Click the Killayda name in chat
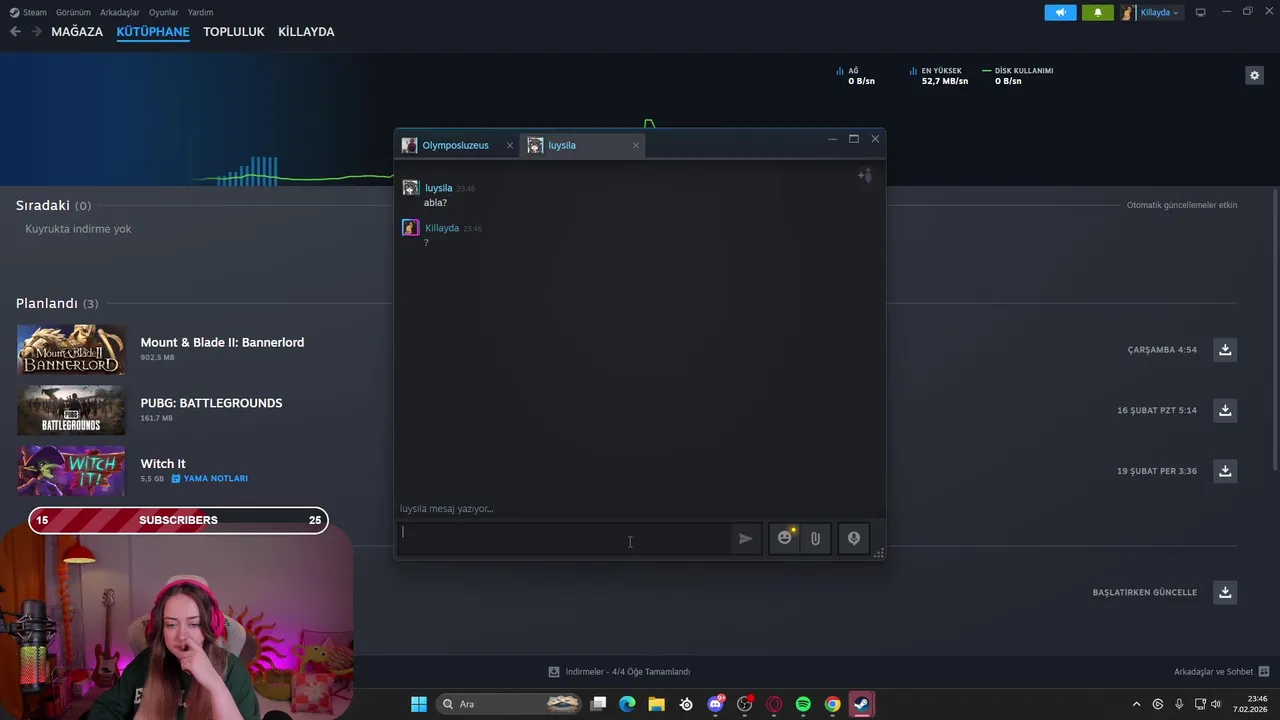Viewport: 1280px width, 720px height. [442, 228]
